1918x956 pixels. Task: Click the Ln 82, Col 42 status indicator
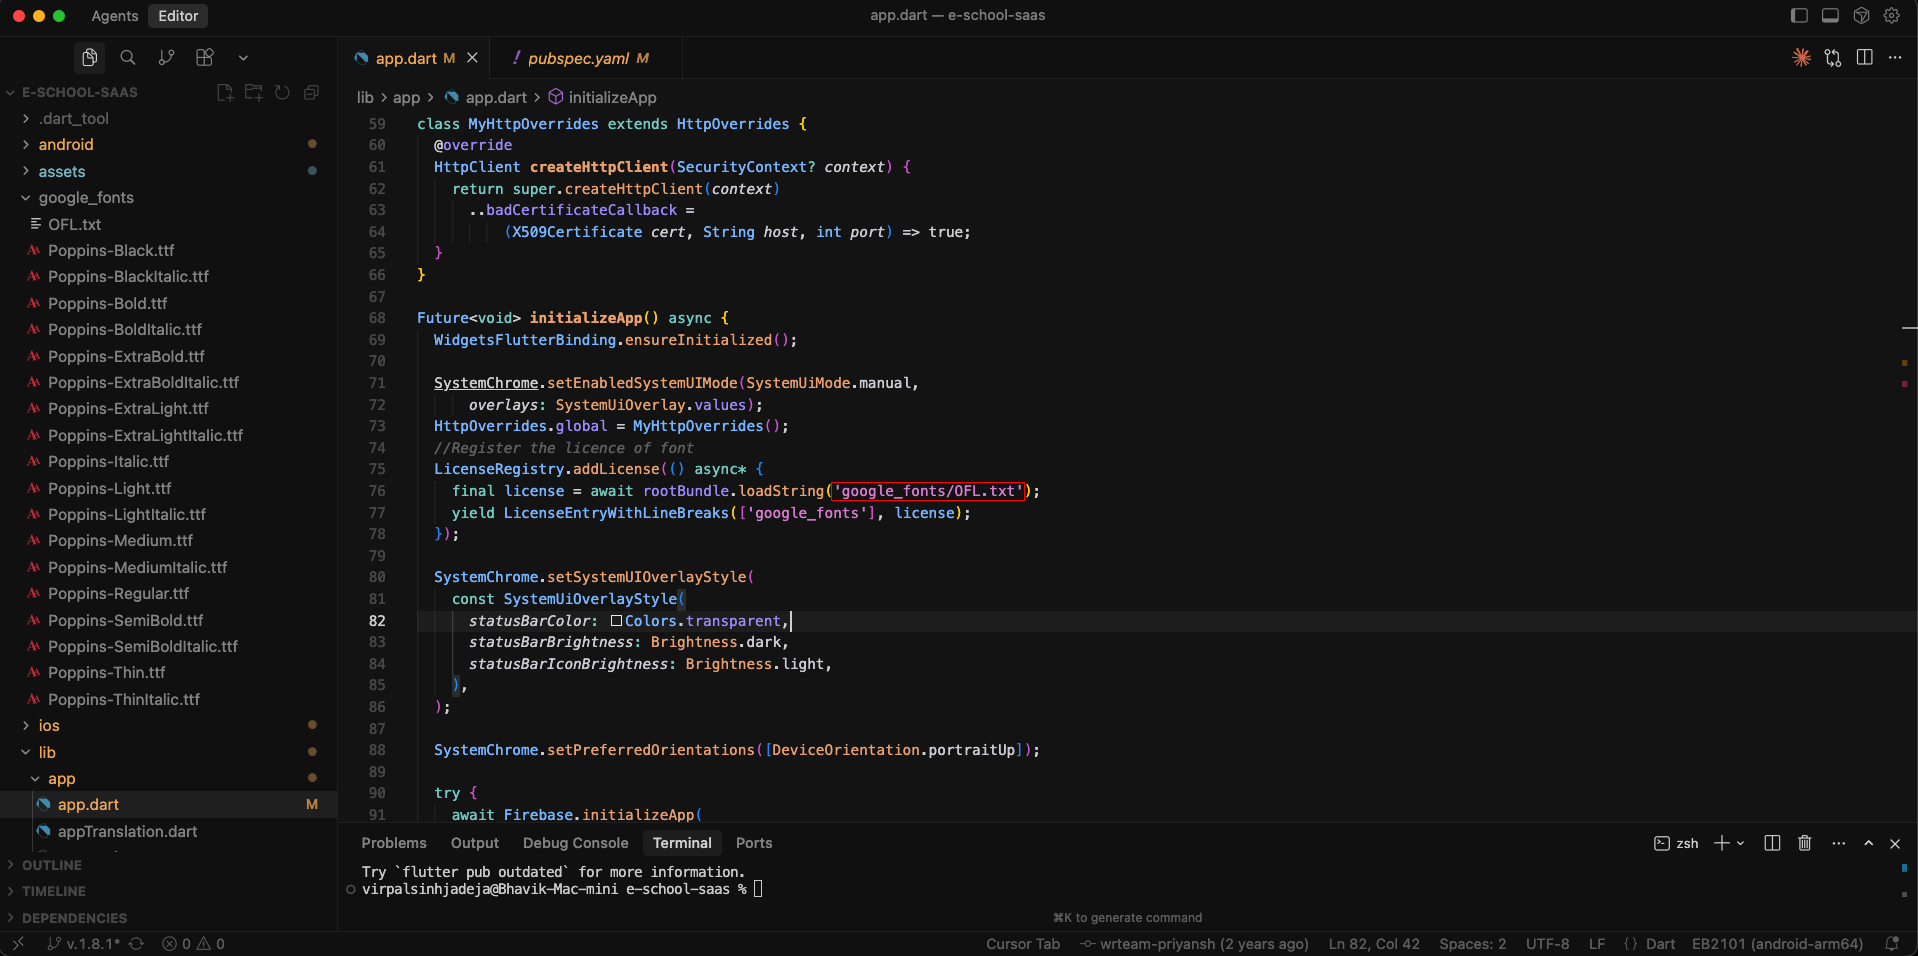coord(1374,943)
